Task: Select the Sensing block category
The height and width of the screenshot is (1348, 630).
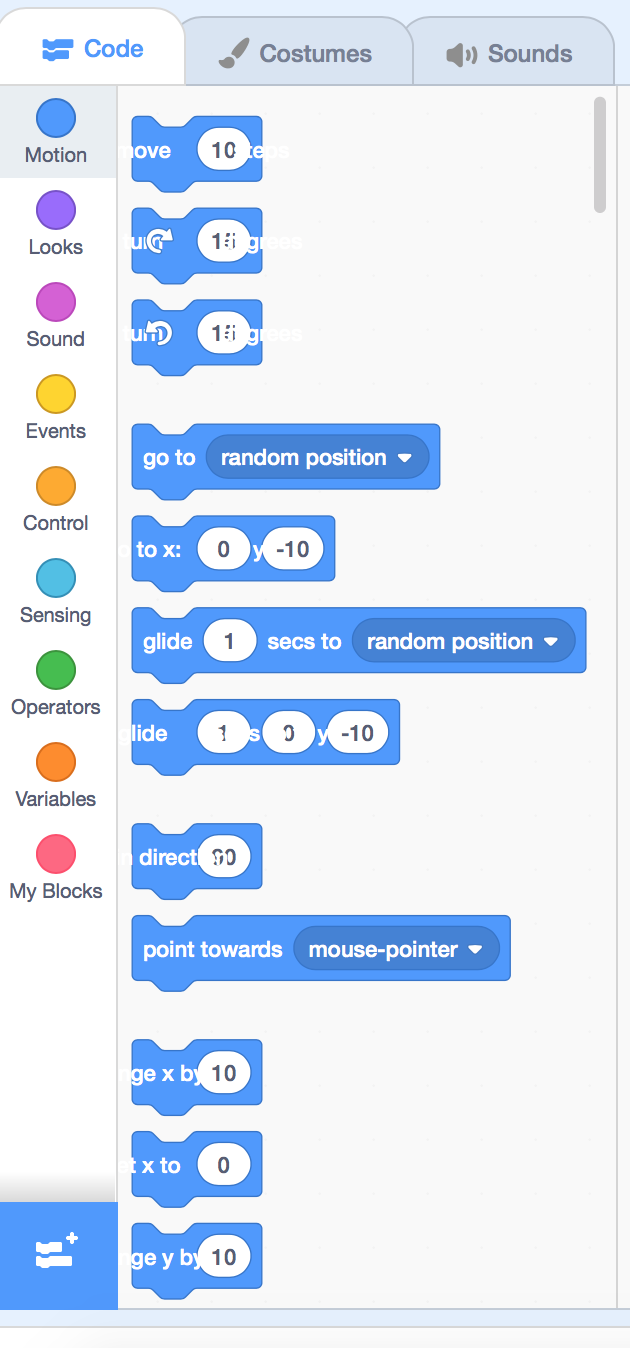Action: point(56,578)
